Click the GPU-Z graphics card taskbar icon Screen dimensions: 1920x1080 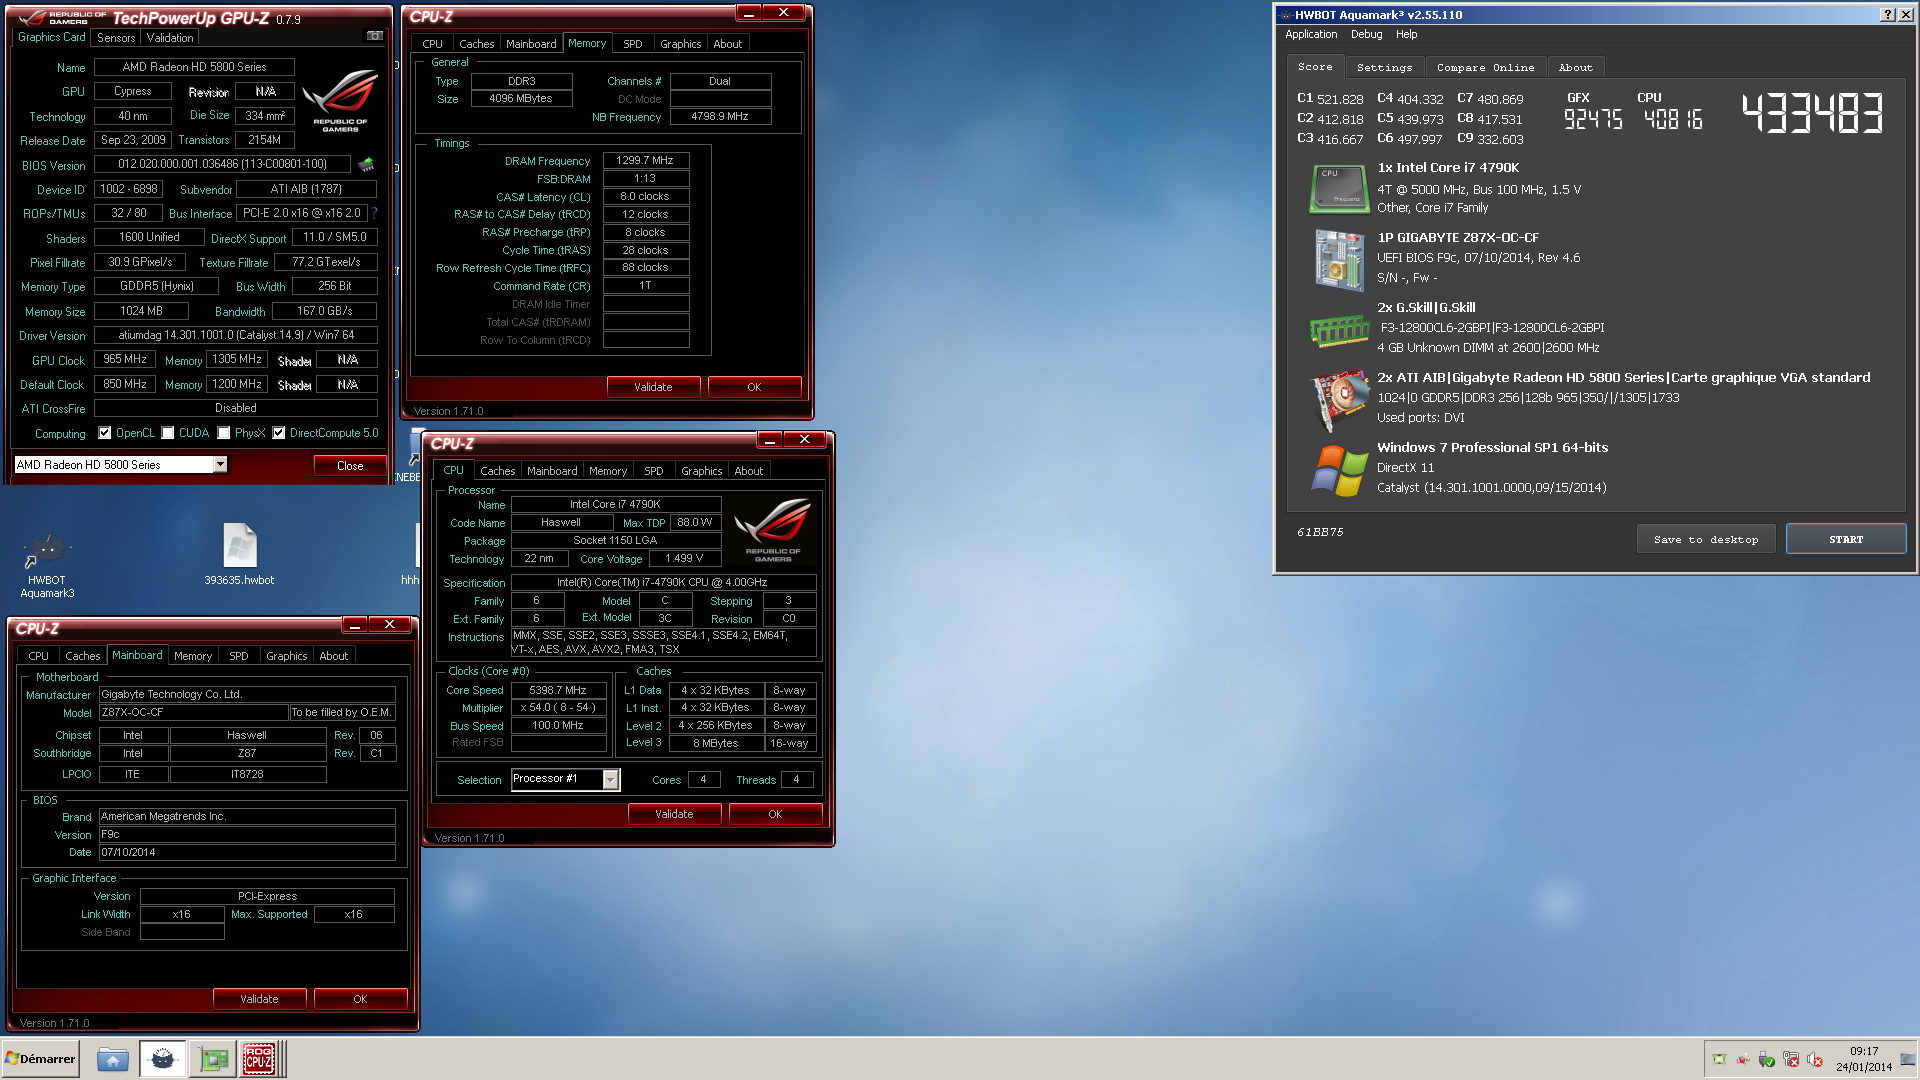tap(213, 1059)
